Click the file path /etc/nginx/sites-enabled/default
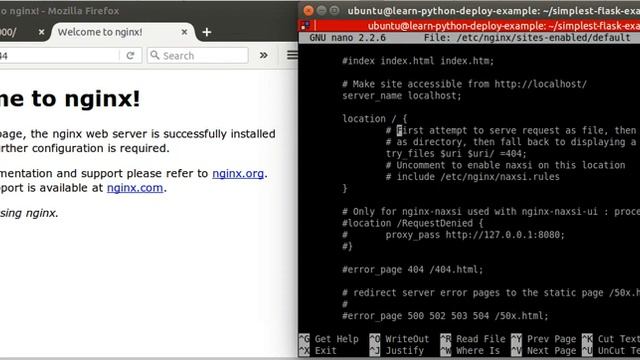Screen dimensions: 640x360 (543, 38)
